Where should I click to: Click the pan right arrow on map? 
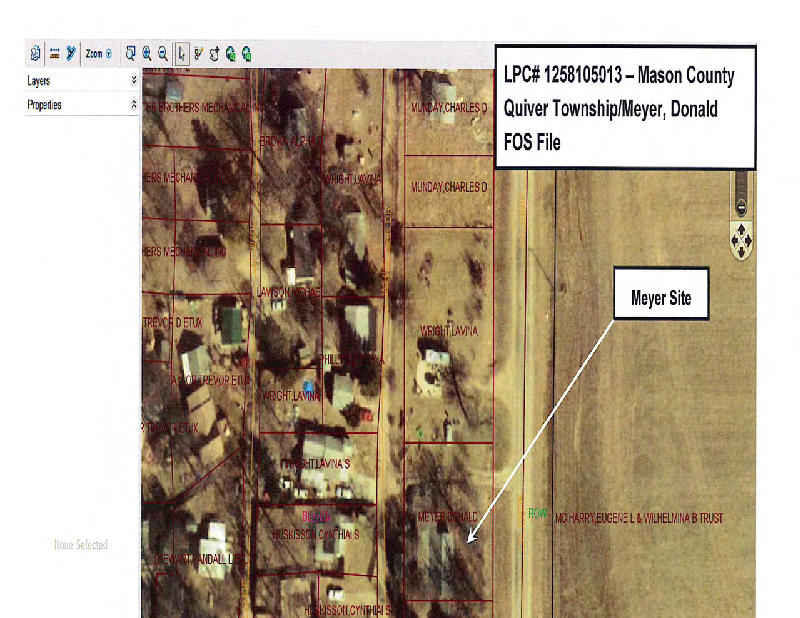pyautogui.click(x=750, y=238)
